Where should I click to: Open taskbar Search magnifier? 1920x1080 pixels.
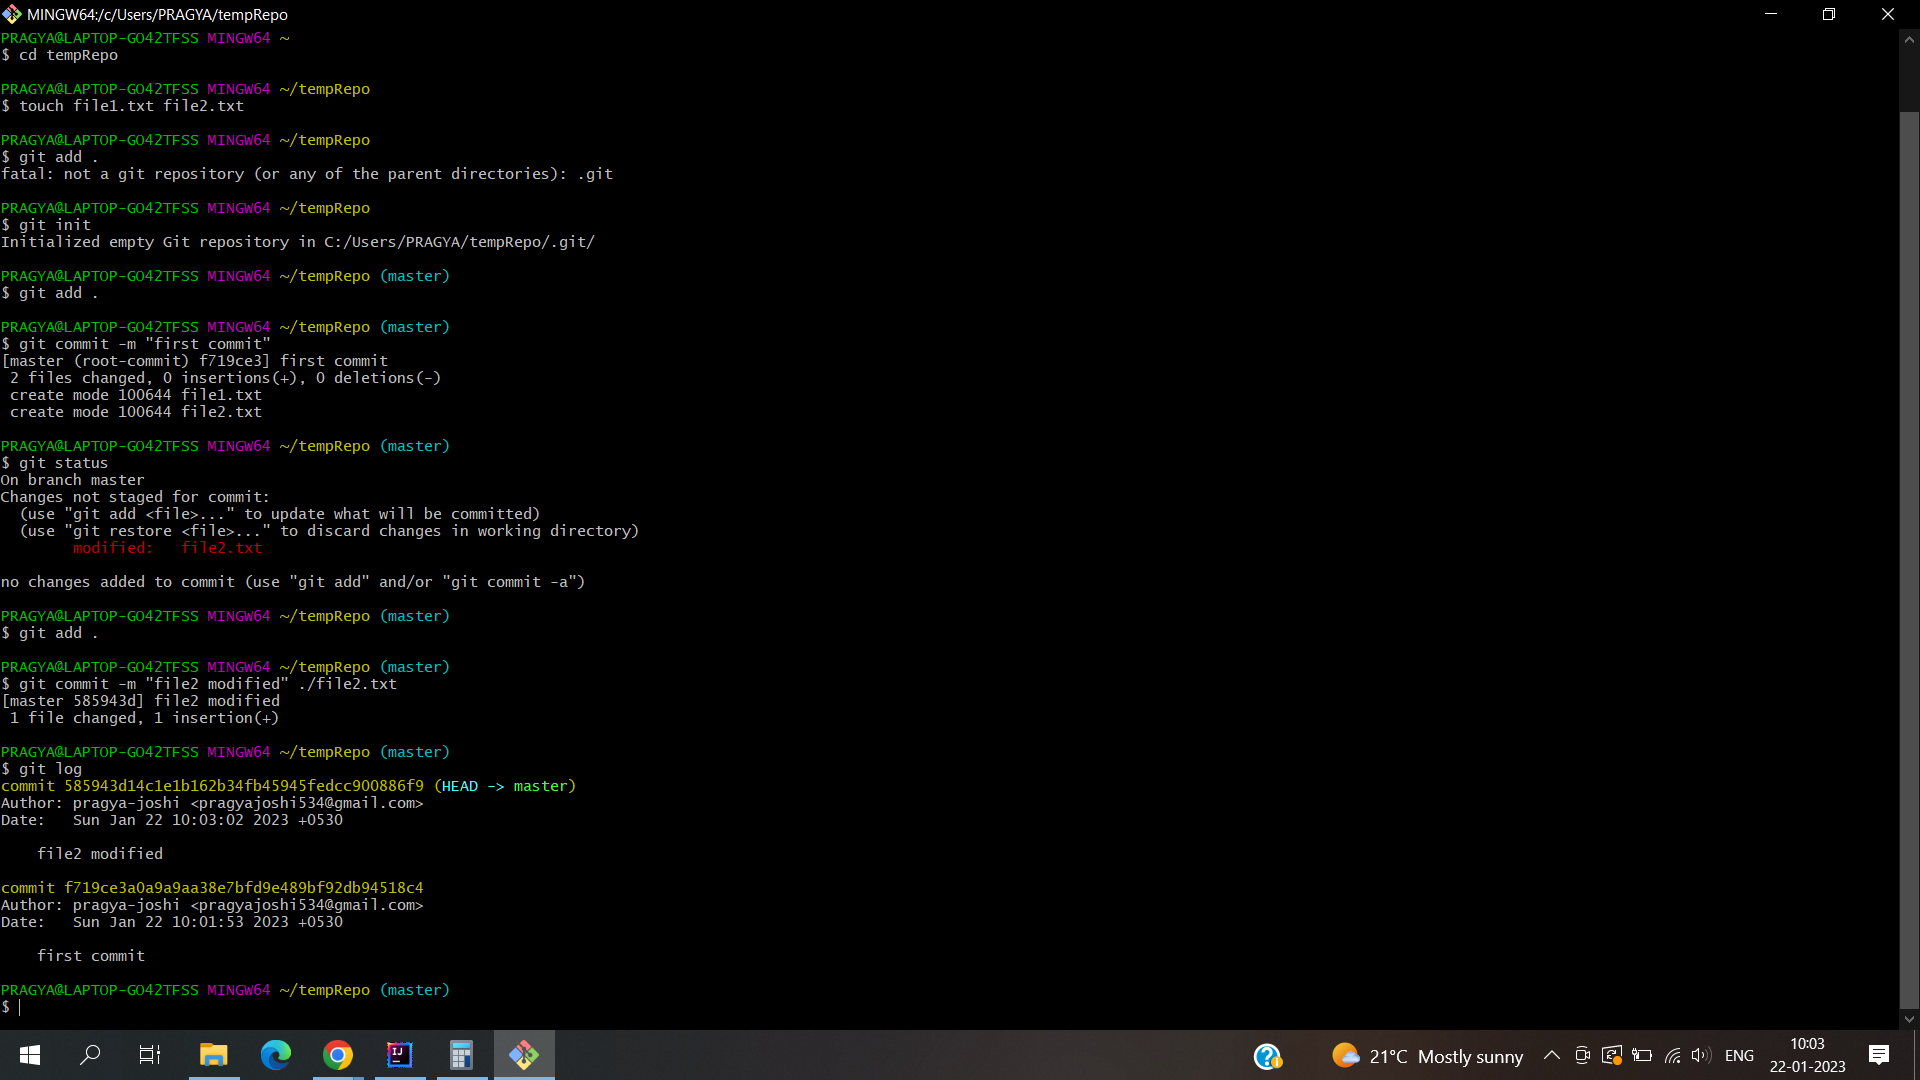coord(90,1055)
